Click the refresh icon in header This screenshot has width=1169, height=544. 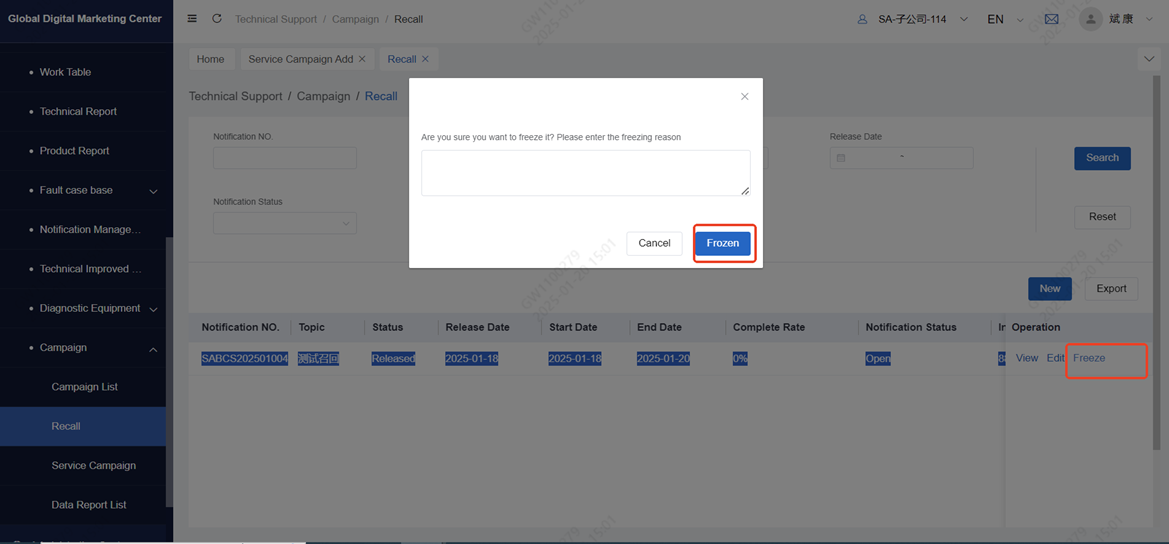(x=216, y=19)
